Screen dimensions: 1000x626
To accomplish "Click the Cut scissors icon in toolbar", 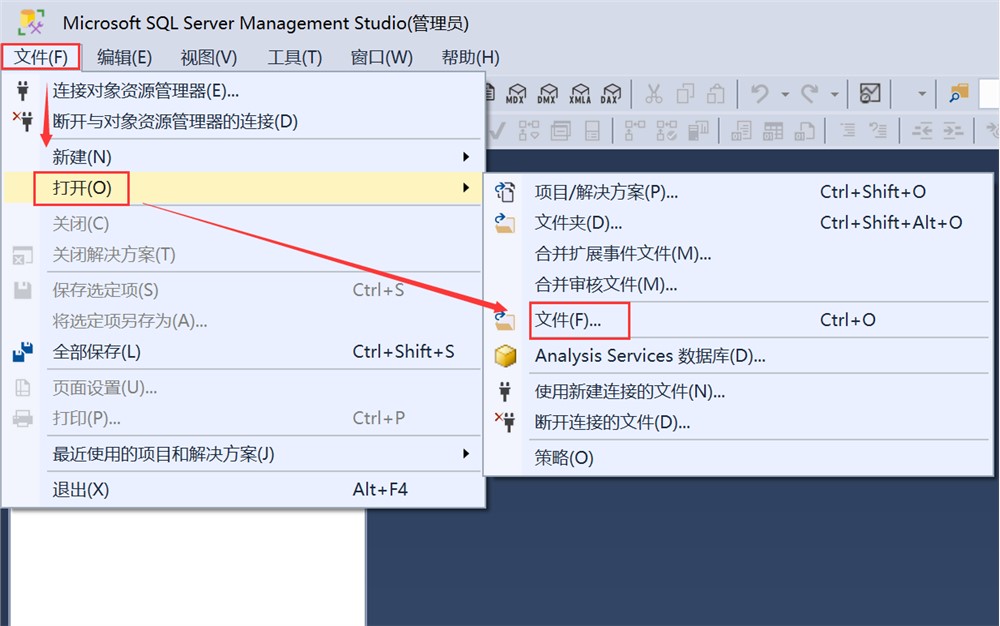I will click(654, 94).
